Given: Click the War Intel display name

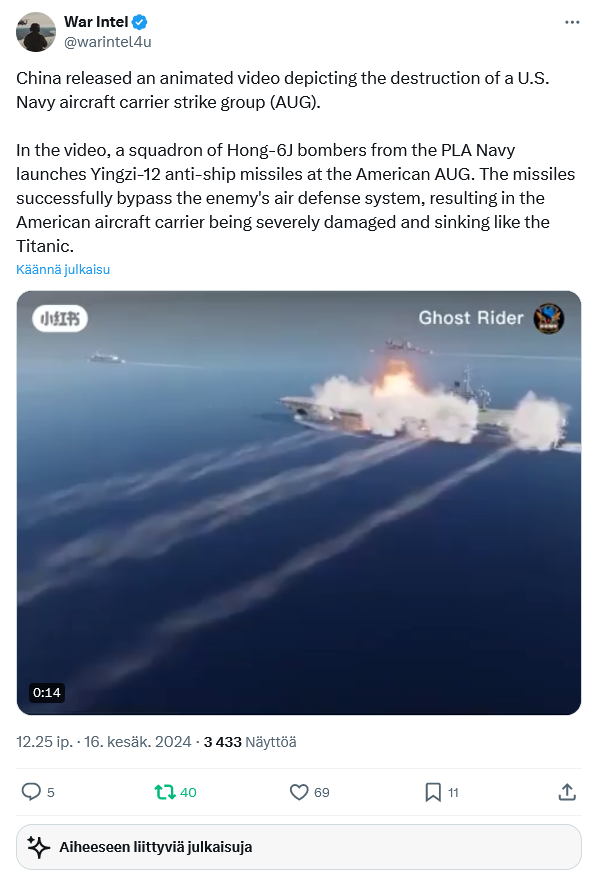Looking at the screenshot, I should 96,22.
